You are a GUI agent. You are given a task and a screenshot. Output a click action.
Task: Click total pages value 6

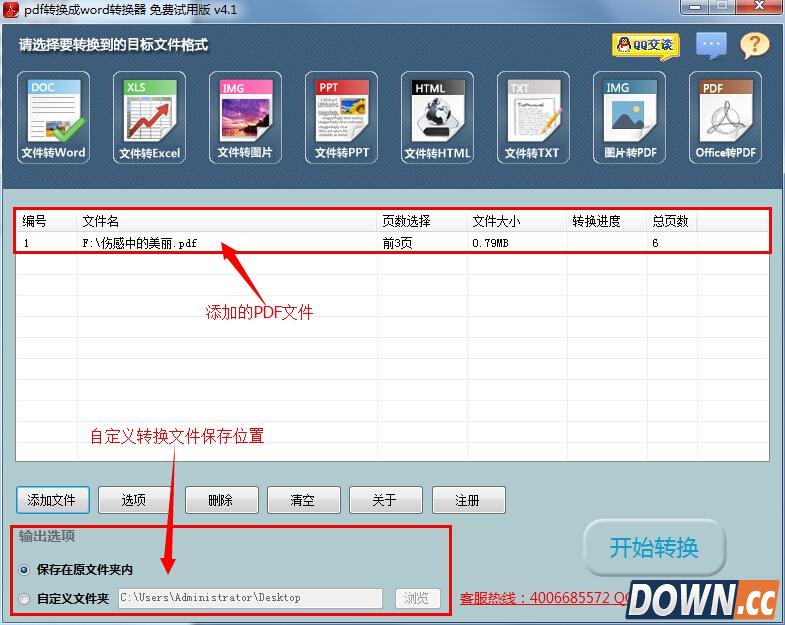(655, 243)
